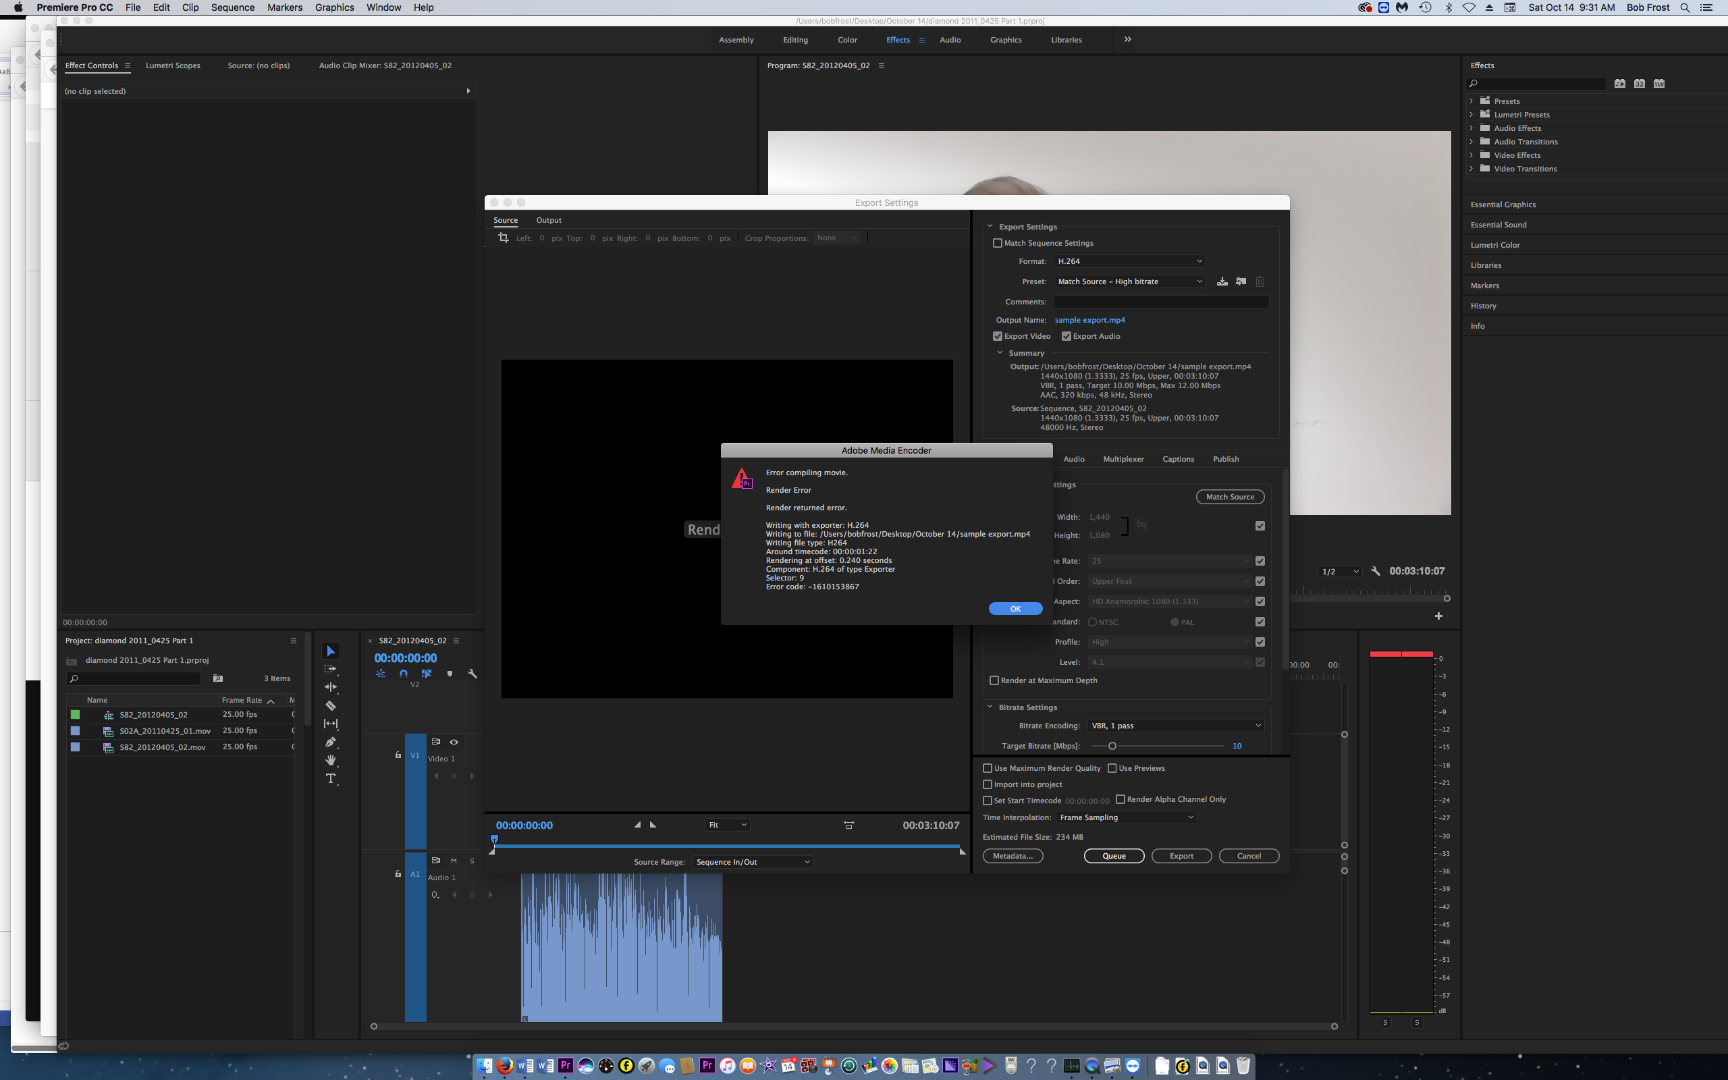Click sample export.mp4 output name link
The image size is (1728, 1080).
(x=1090, y=320)
